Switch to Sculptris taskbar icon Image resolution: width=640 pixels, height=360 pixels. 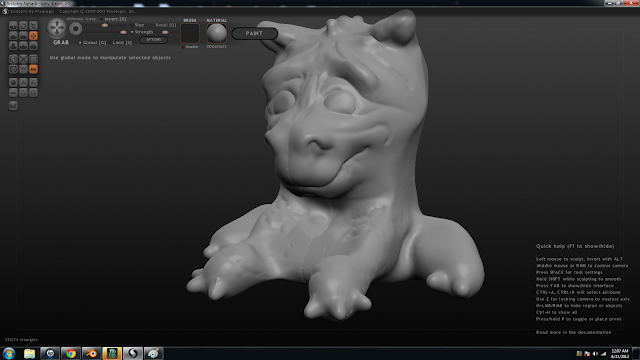133,353
